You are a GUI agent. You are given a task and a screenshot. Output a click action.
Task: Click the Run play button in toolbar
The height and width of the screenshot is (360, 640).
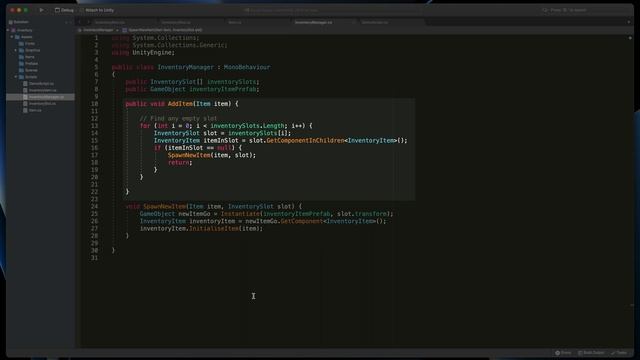point(41,10)
